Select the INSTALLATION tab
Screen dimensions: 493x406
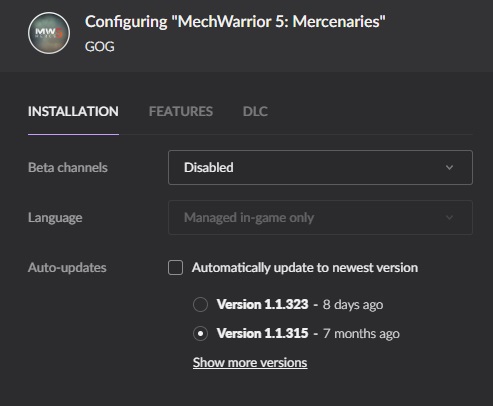[73, 111]
